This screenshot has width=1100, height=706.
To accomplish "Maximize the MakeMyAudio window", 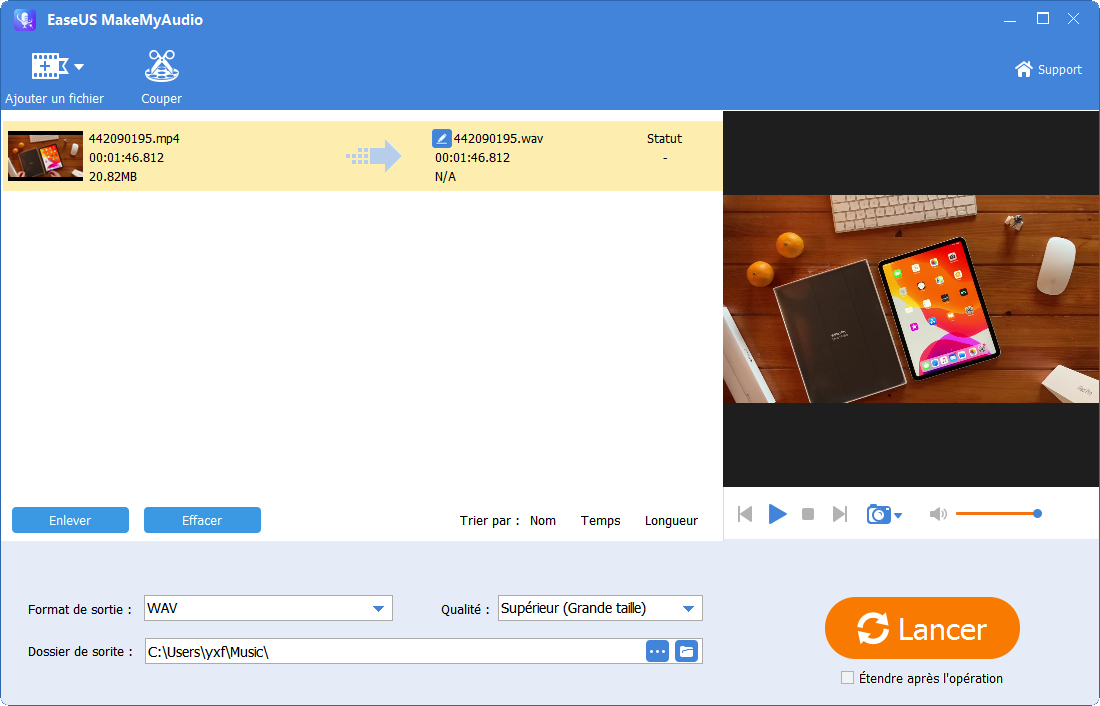I will (x=1043, y=19).
